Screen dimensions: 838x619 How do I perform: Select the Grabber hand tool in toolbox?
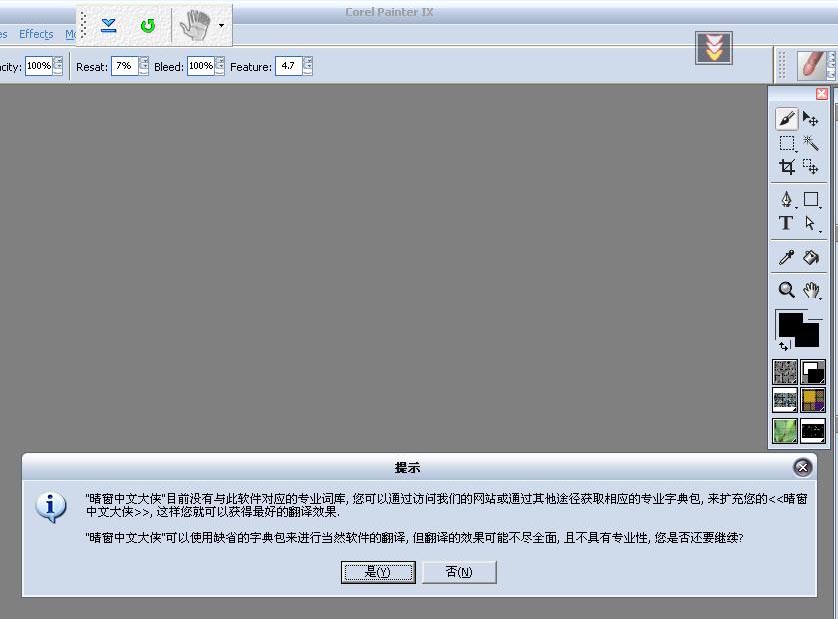pos(811,290)
